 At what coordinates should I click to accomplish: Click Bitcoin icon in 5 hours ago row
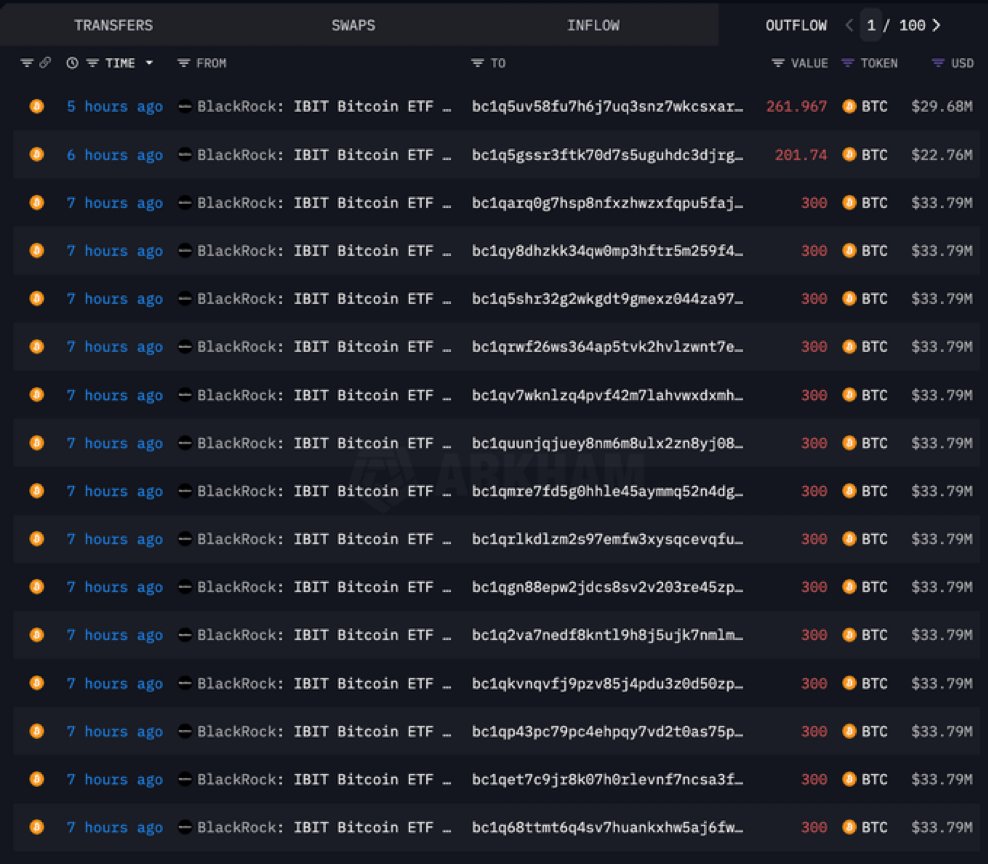37,106
